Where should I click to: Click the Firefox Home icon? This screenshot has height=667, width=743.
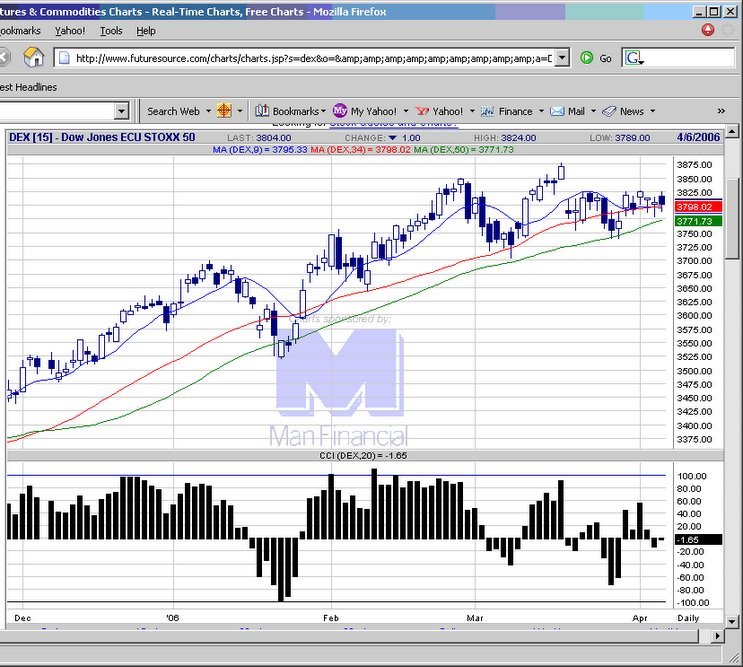click(33, 58)
